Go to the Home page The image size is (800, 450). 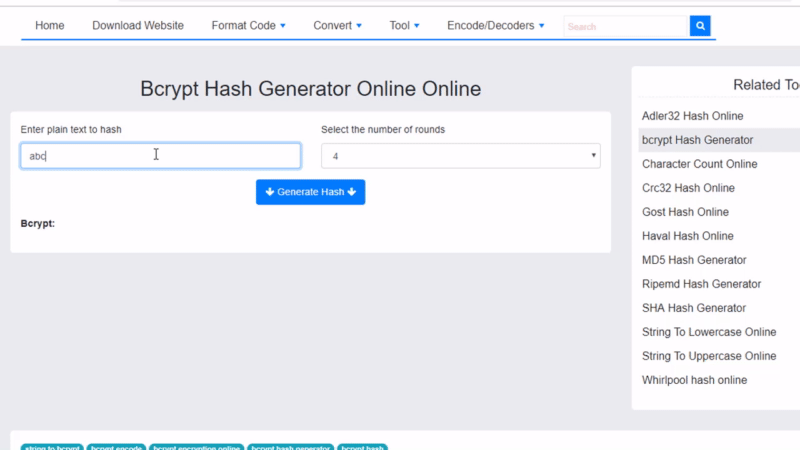(49, 26)
